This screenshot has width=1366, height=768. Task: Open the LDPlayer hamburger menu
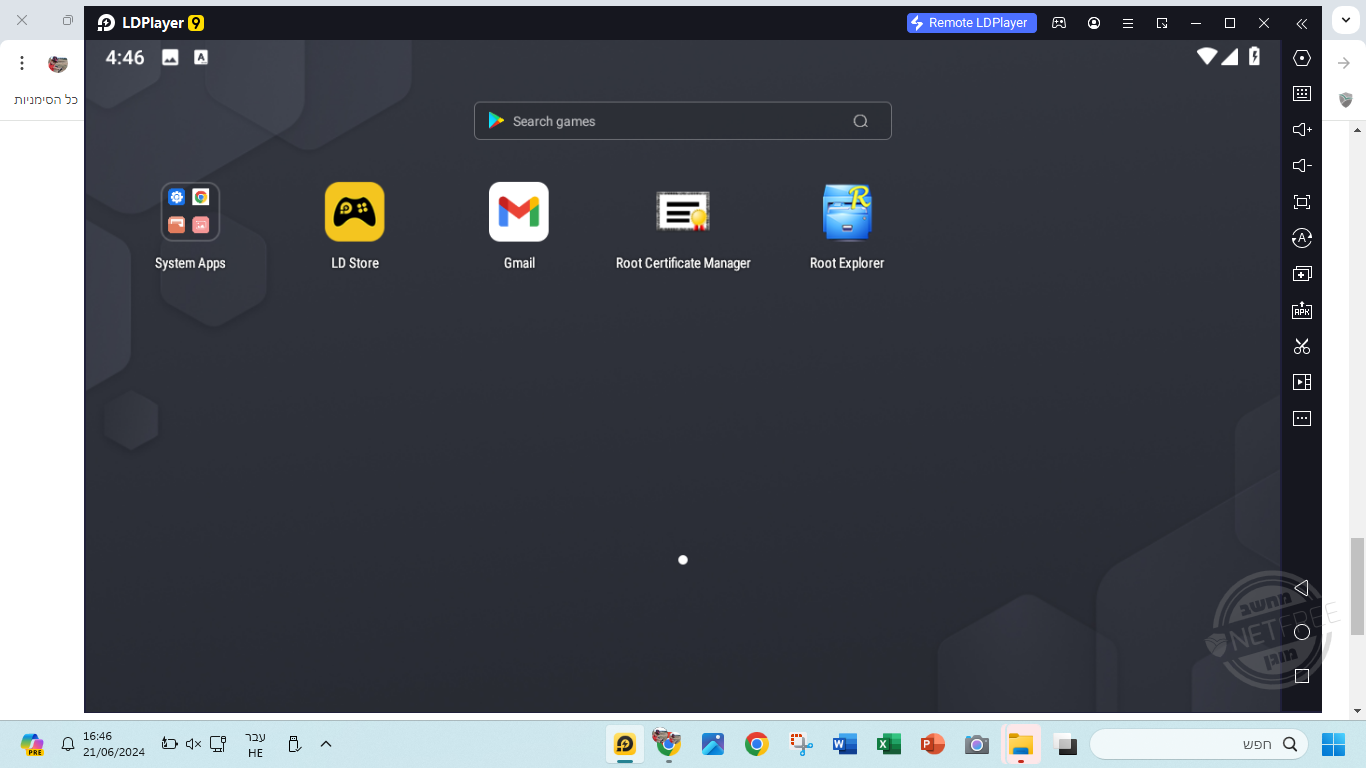click(x=1128, y=23)
